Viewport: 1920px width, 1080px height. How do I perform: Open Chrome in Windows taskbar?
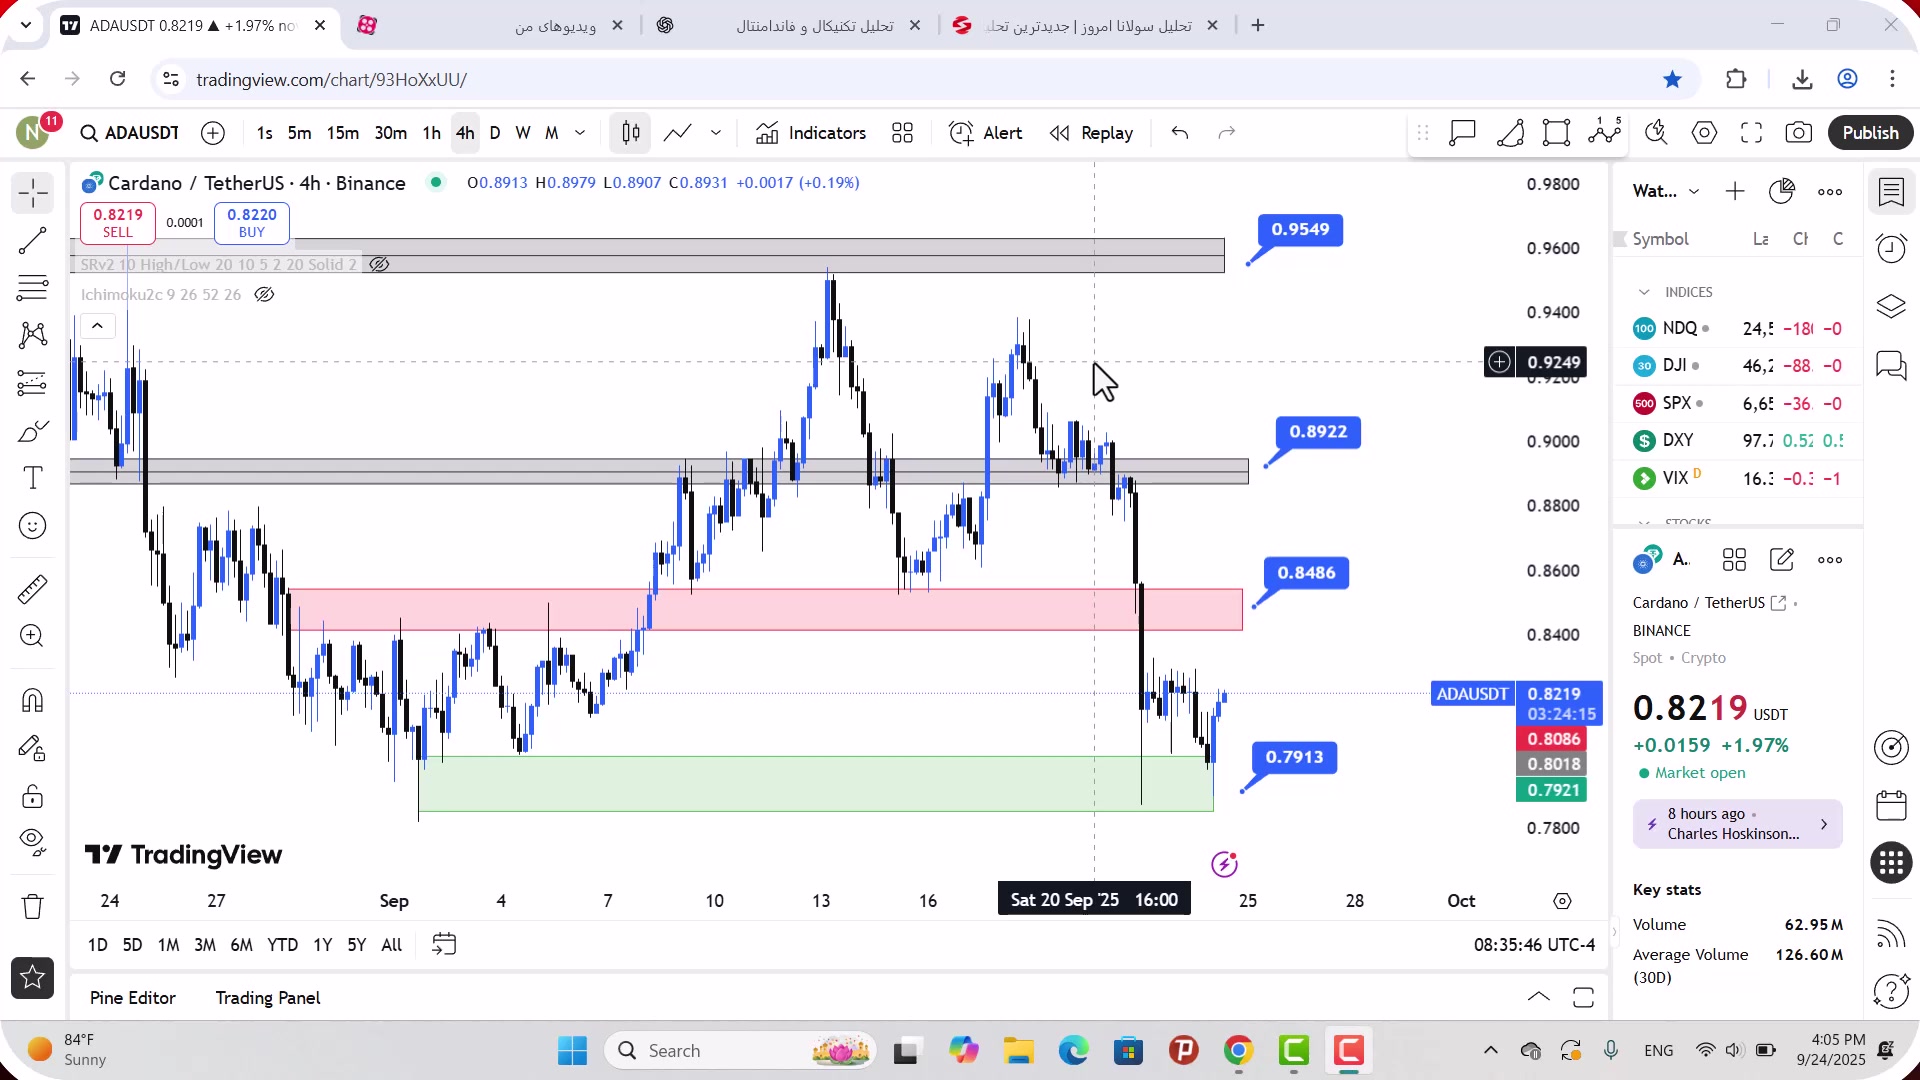tap(1238, 1051)
